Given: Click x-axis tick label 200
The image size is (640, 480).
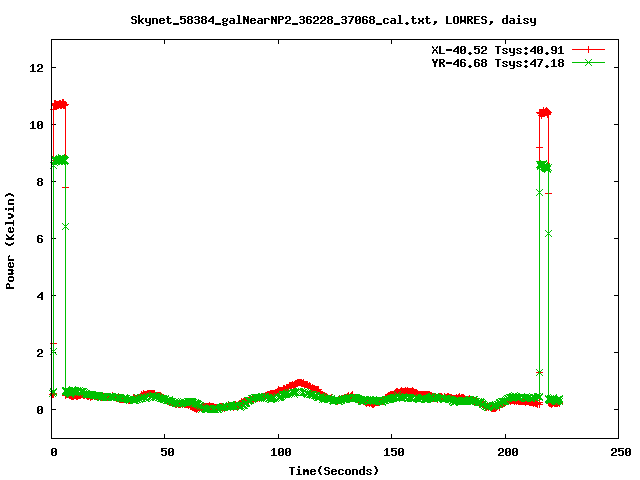Looking at the screenshot, I should pyautogui.click(x=507, y=452).
